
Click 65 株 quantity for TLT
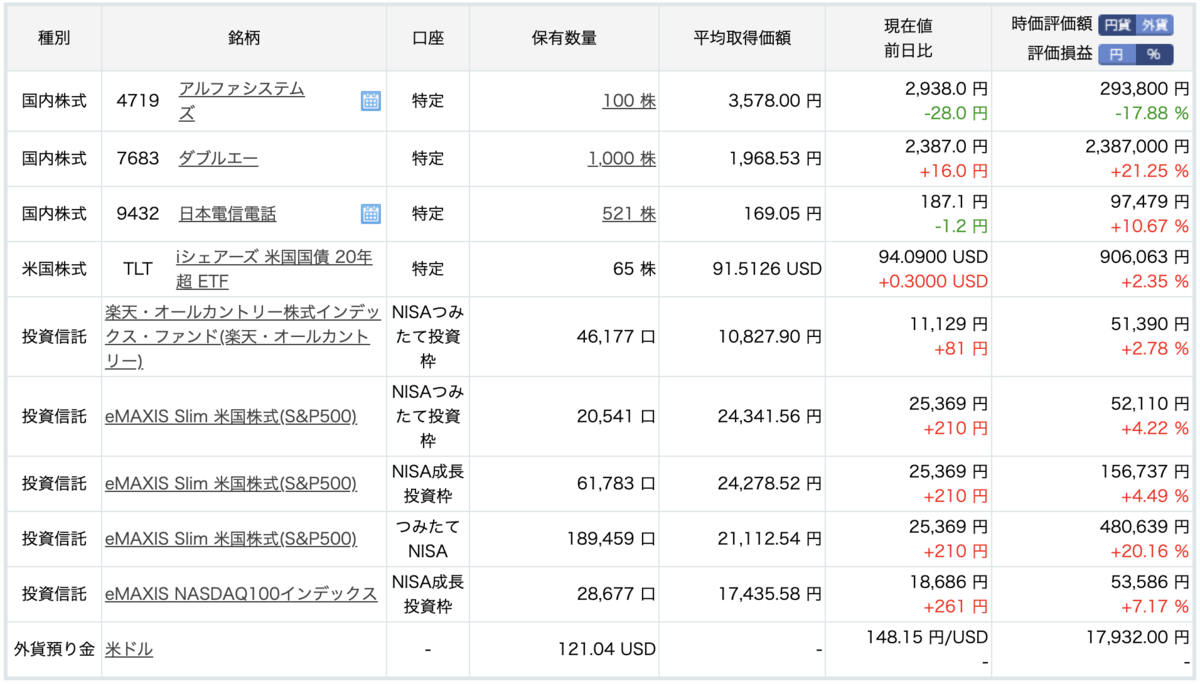[635, 268]
